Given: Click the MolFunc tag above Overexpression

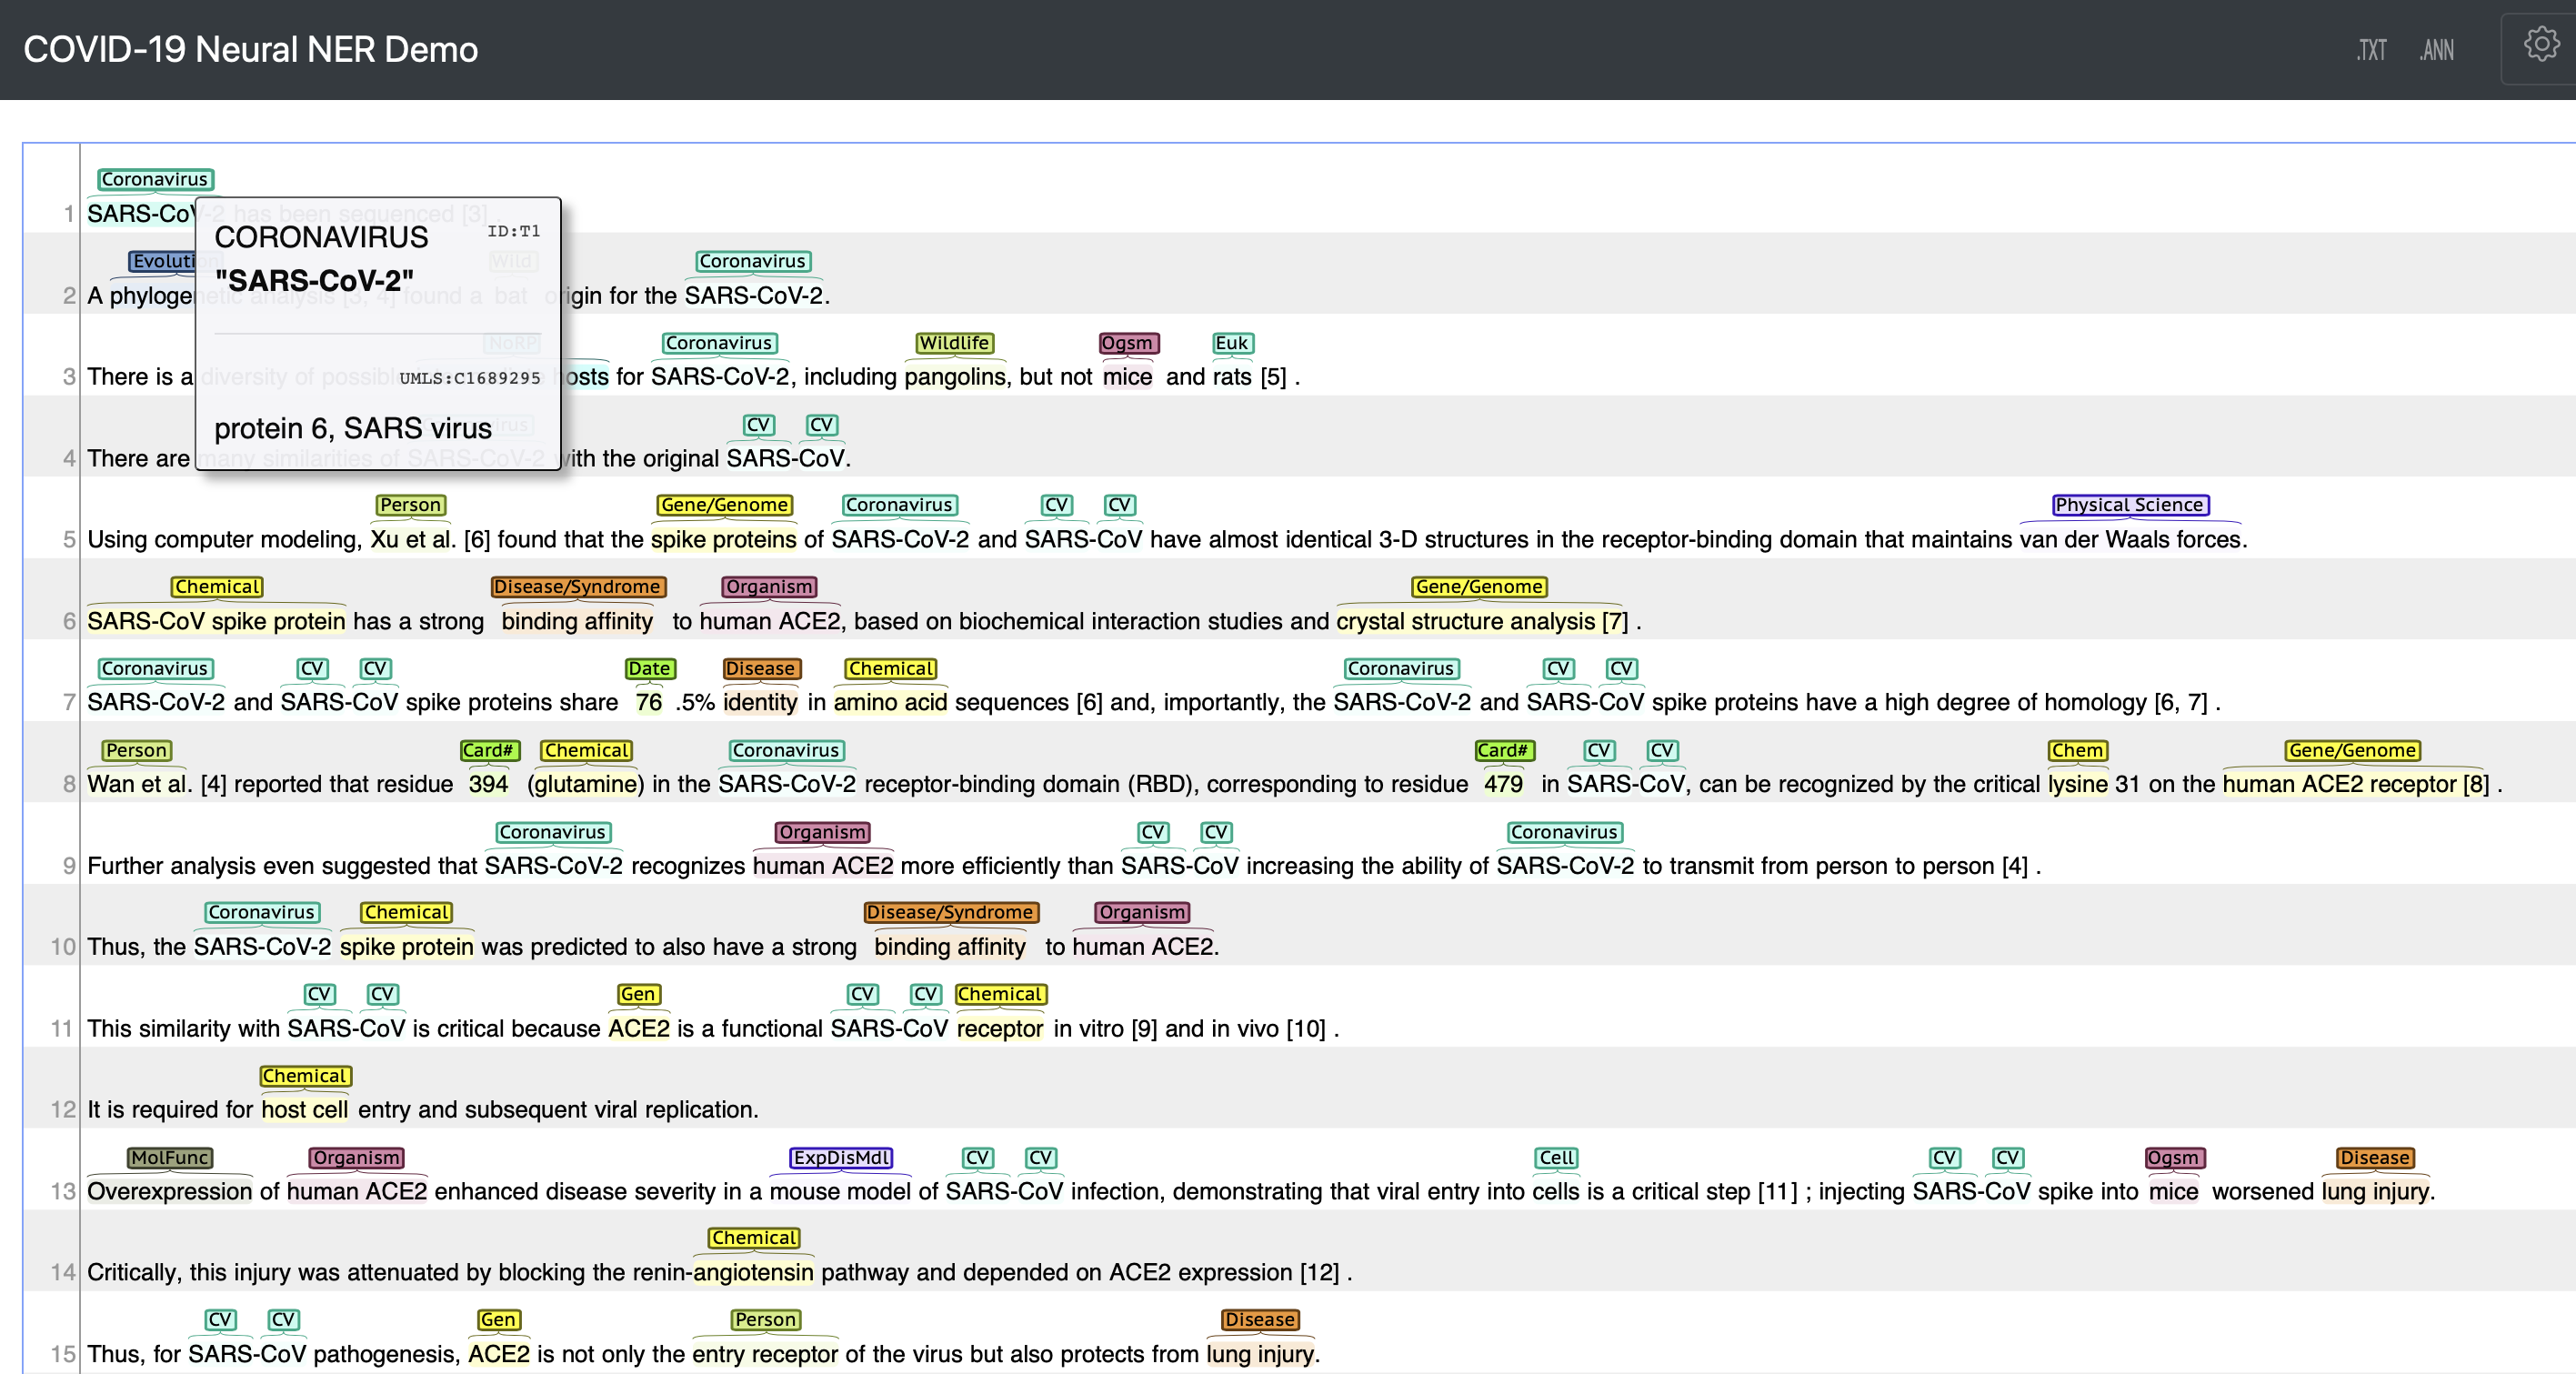Looking at the screenshot, I should click(x=169, y=1157).
